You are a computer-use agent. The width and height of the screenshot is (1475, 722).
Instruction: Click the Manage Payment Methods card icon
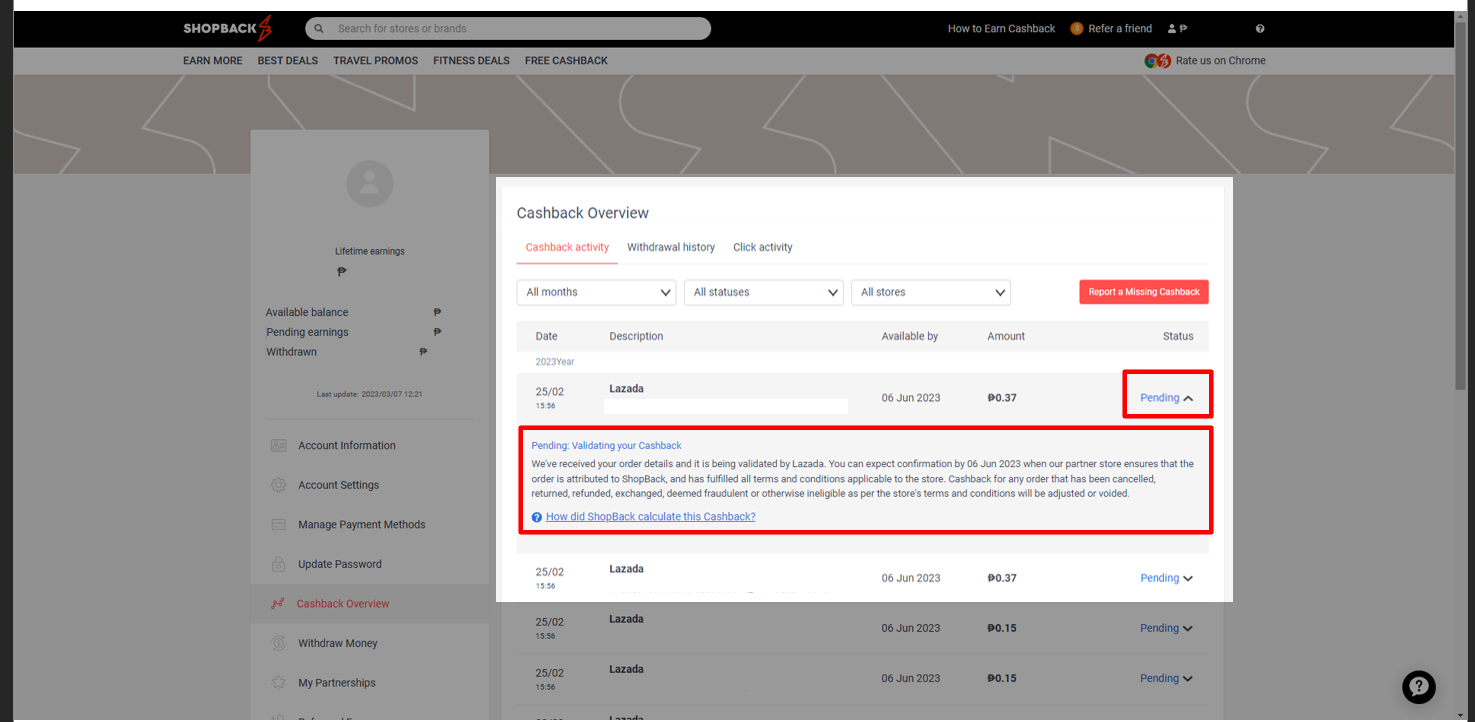278,524
